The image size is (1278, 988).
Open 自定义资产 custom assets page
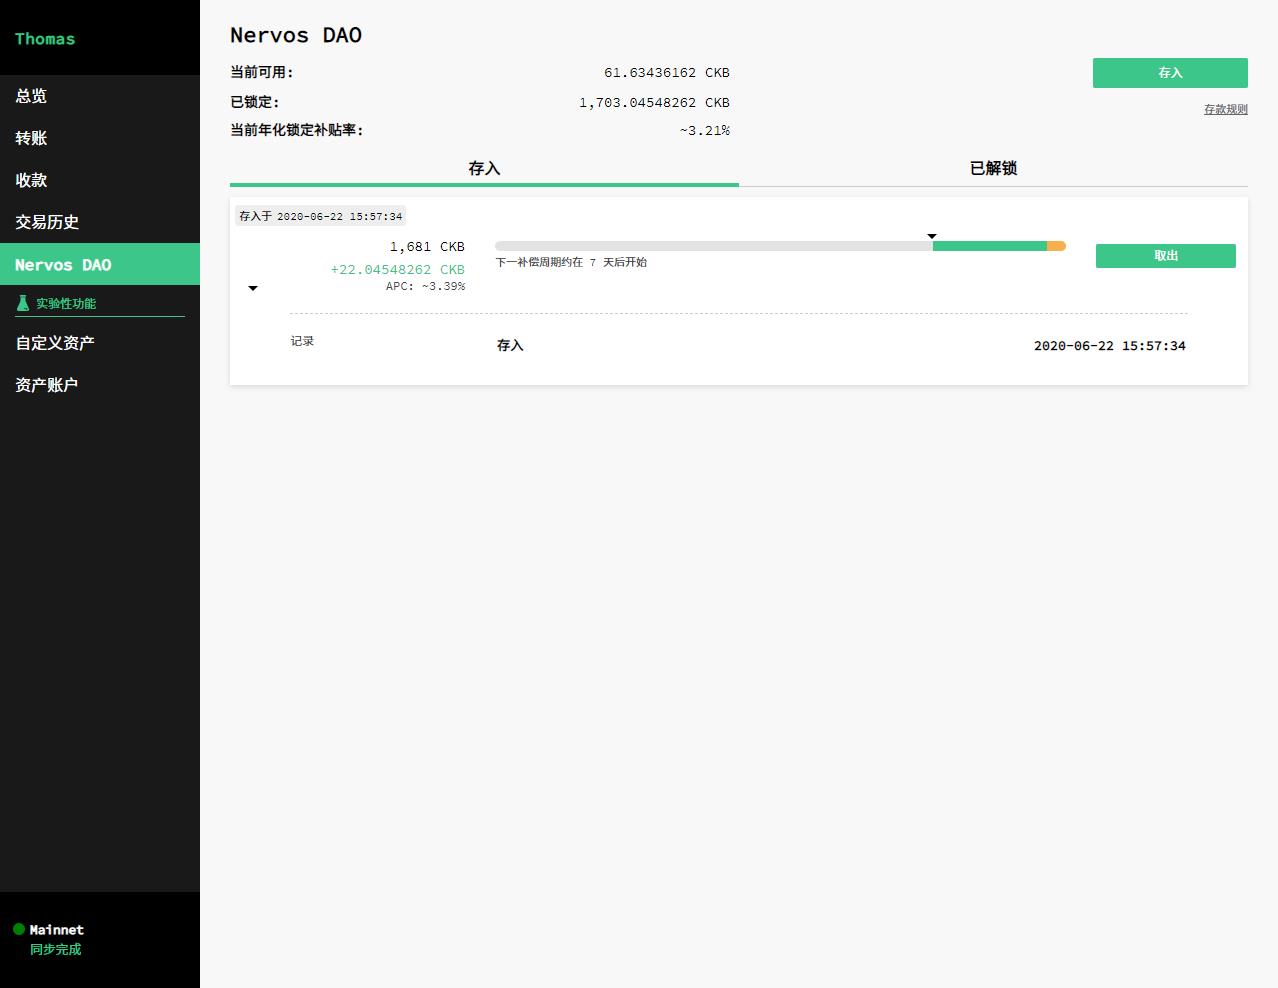click(x=100, y=342)
